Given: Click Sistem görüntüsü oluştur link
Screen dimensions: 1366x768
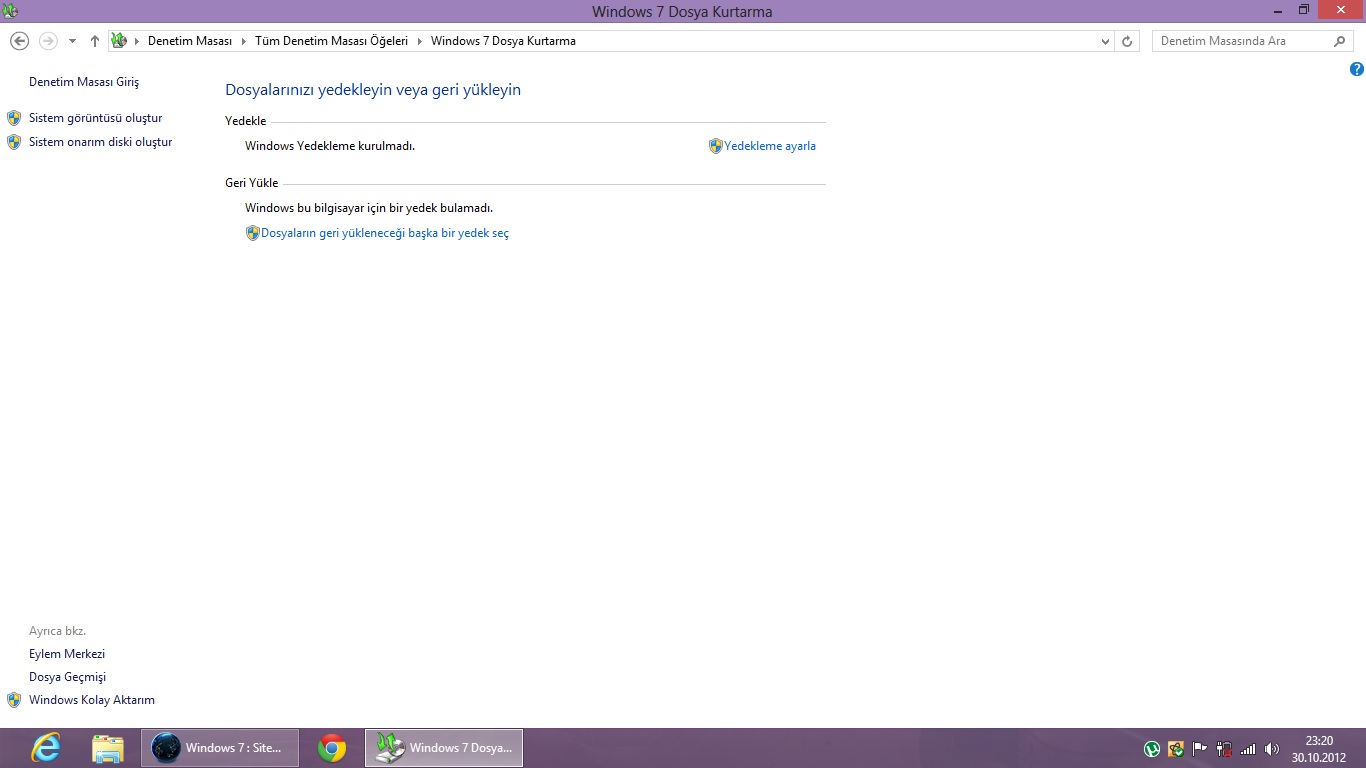Looking at the screenshot, I should click(95, 118).
